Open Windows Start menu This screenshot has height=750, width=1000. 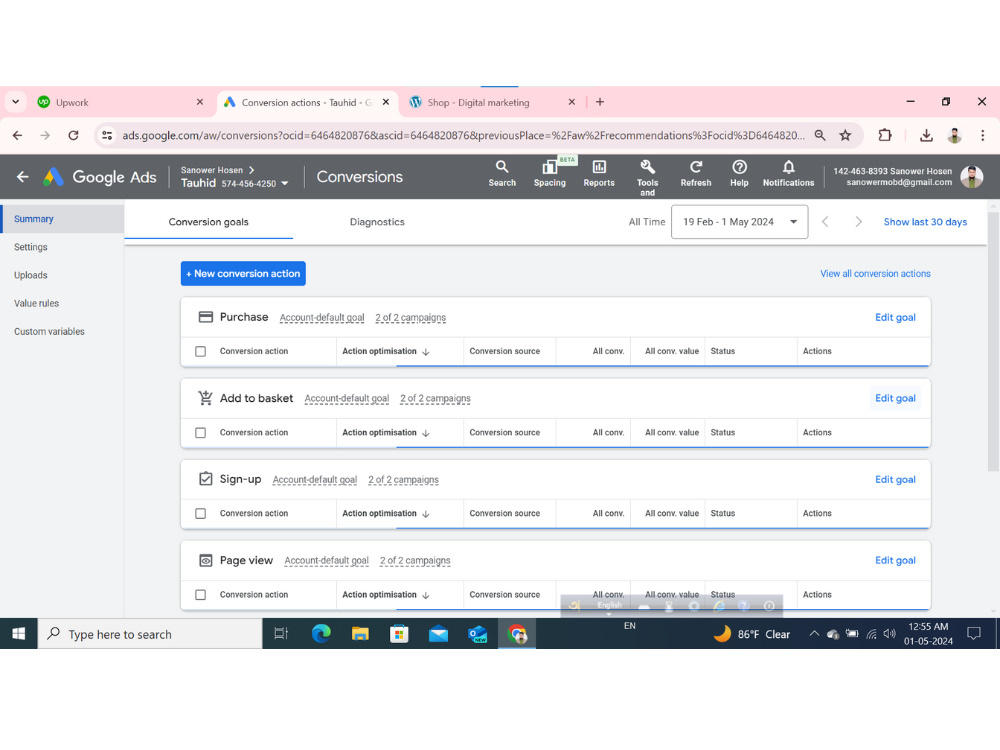click(18, 634)
